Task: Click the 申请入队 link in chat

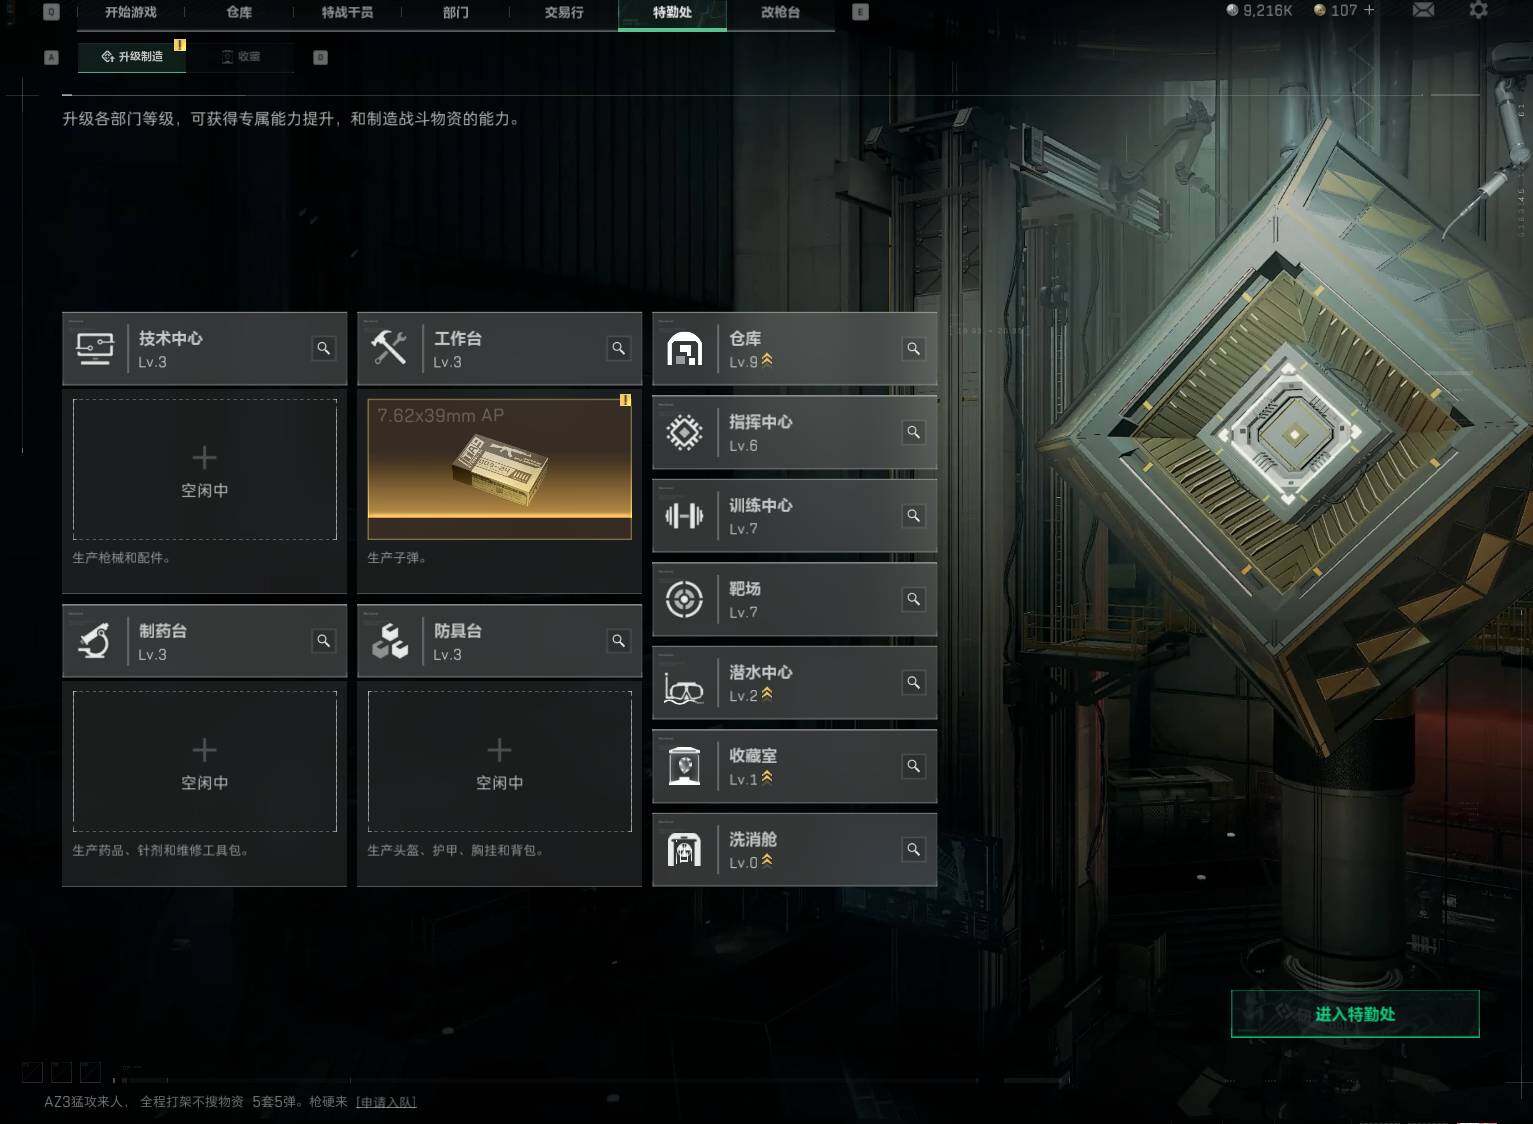Action: click(x=386, y=1102)
